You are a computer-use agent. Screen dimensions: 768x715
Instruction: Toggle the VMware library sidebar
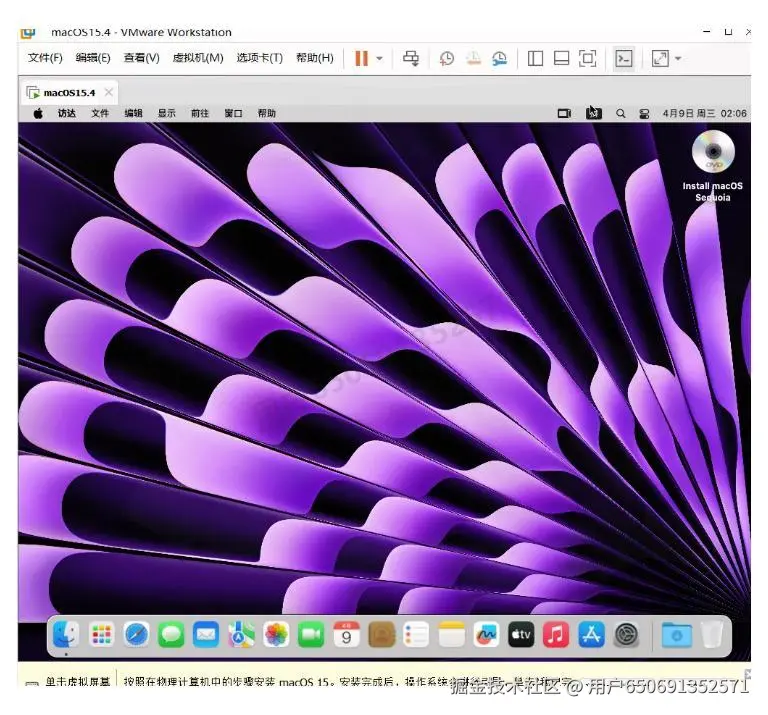click(x=535, y=58)
